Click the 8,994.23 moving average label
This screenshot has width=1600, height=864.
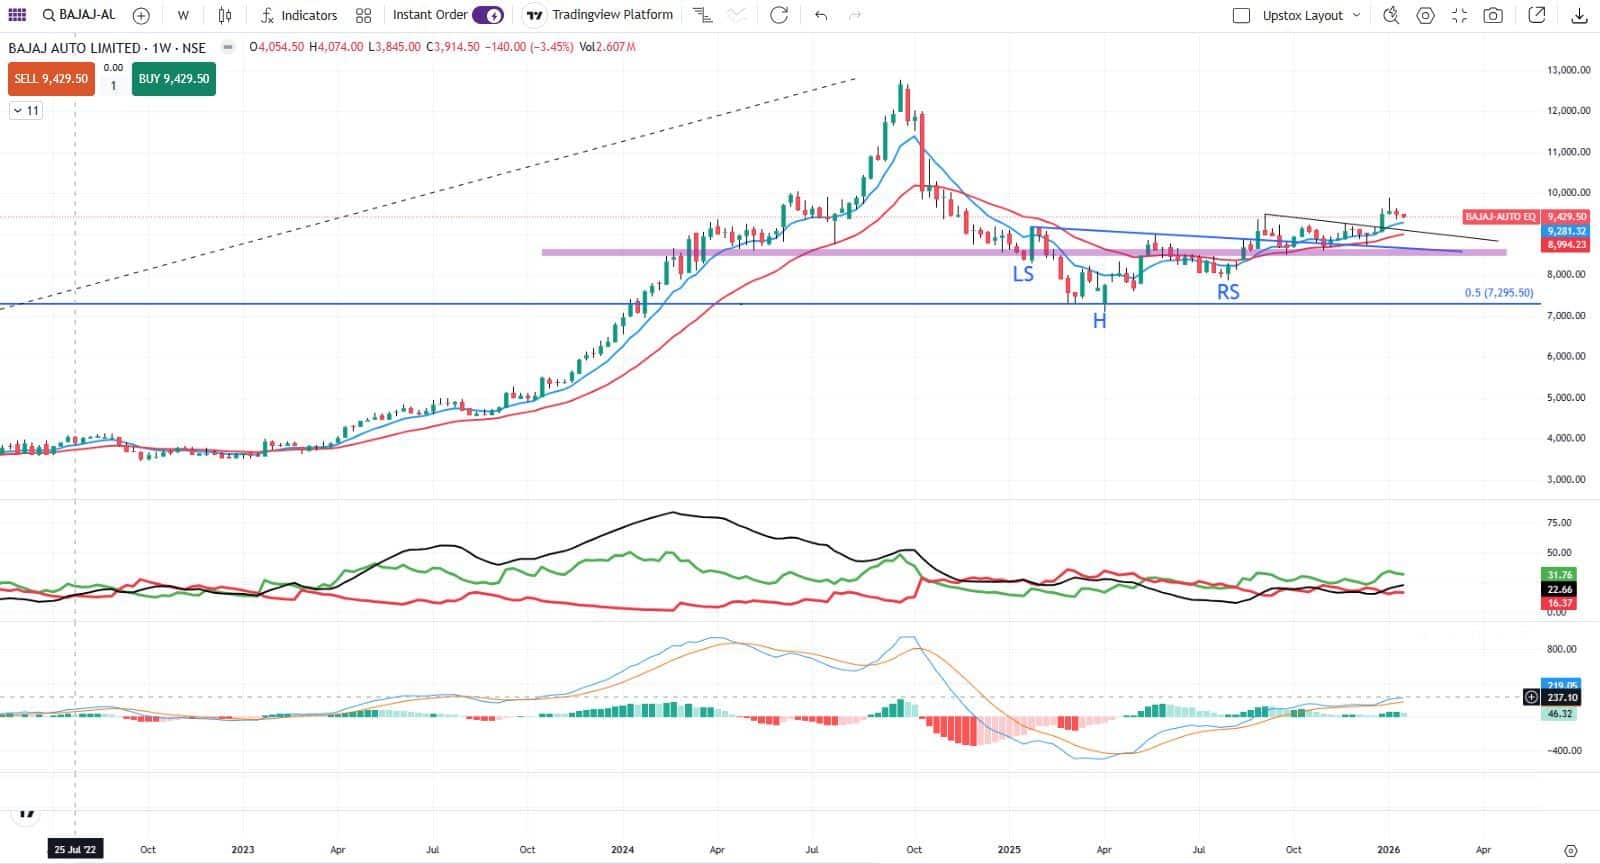1566,245
